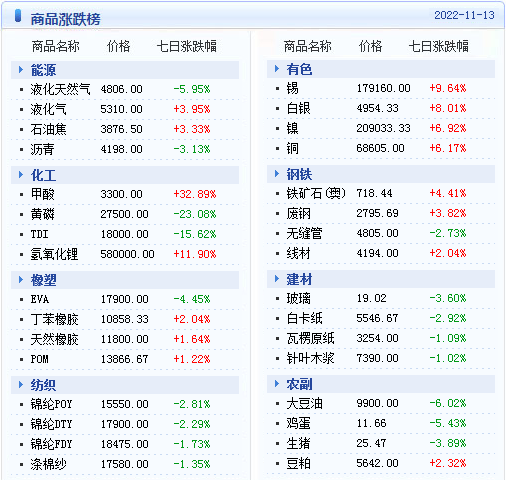
Task: Expand the 建材 category arrow
Action: tap(277, 279)
